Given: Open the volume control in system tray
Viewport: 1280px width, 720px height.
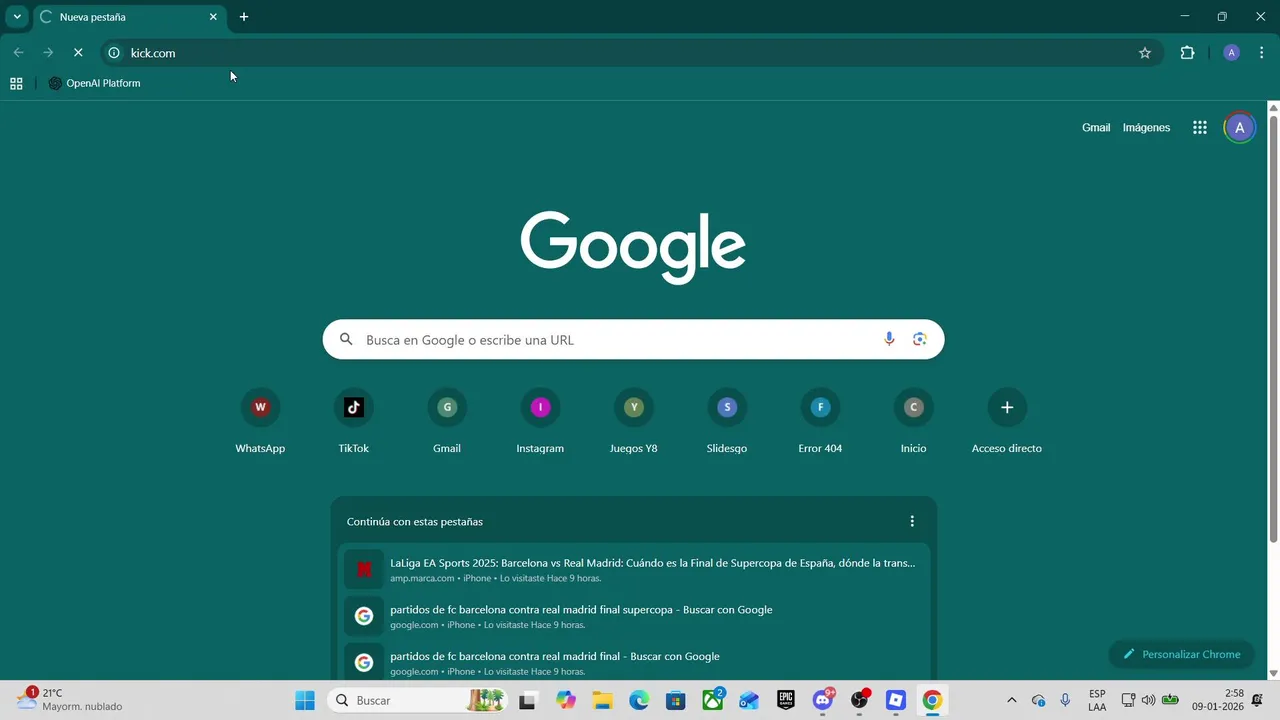Looking at the screenshot, I should pyautogui.click(x=1148, y=700).
